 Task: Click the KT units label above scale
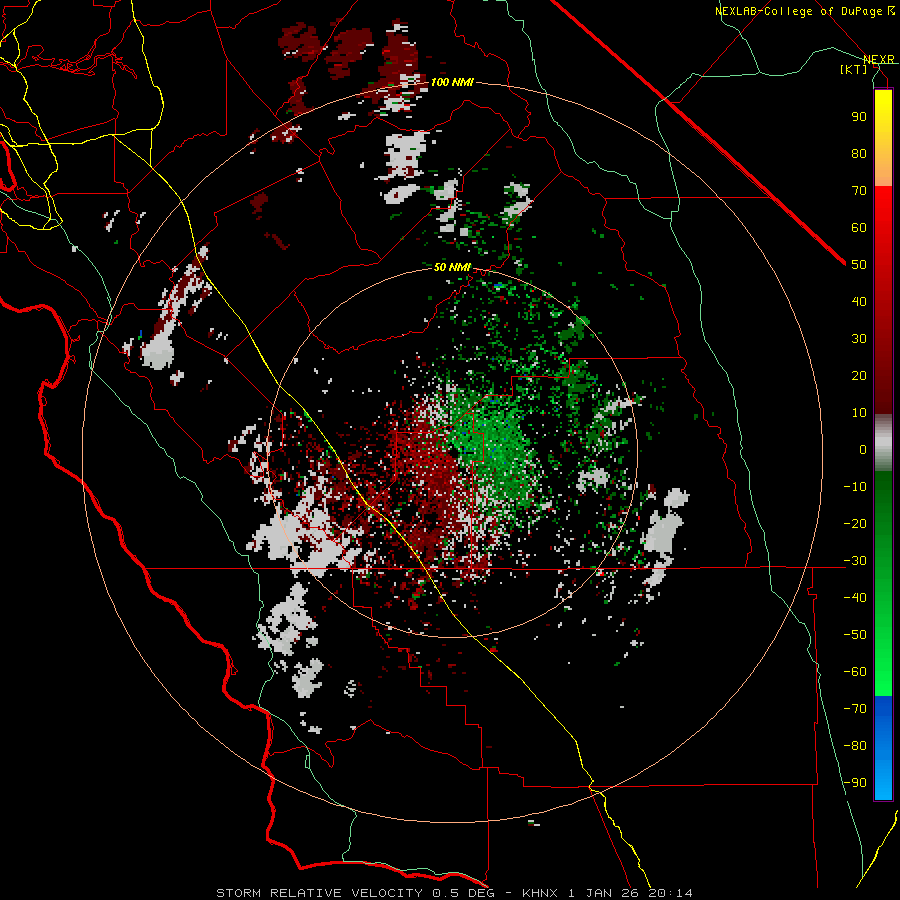[854, 69]
